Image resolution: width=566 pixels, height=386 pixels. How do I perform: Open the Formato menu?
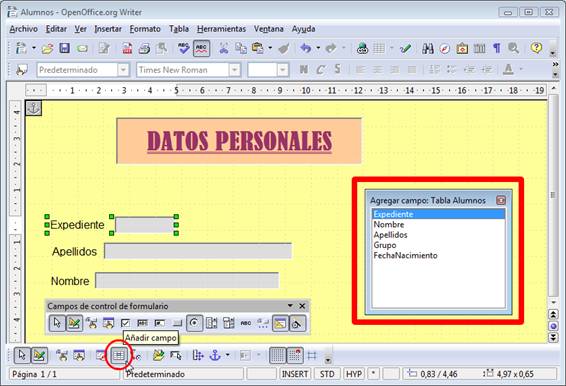pyautogui.click(x=145, y=29)
